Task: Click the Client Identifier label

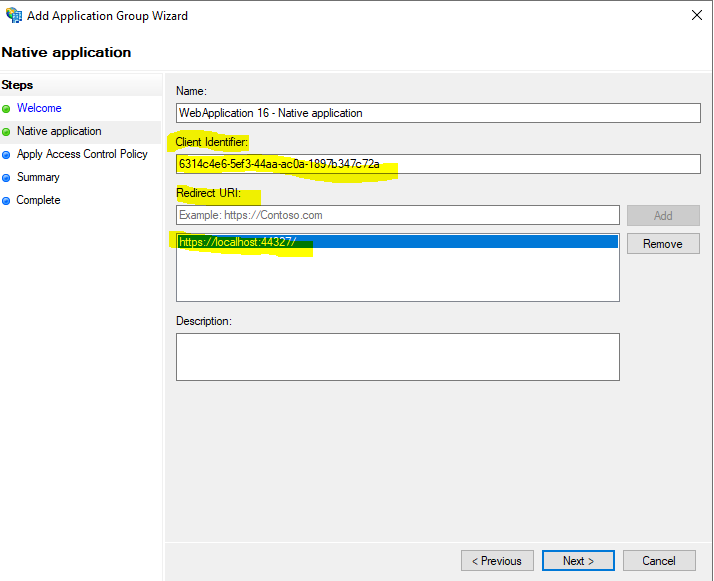Action: point(212,142)
